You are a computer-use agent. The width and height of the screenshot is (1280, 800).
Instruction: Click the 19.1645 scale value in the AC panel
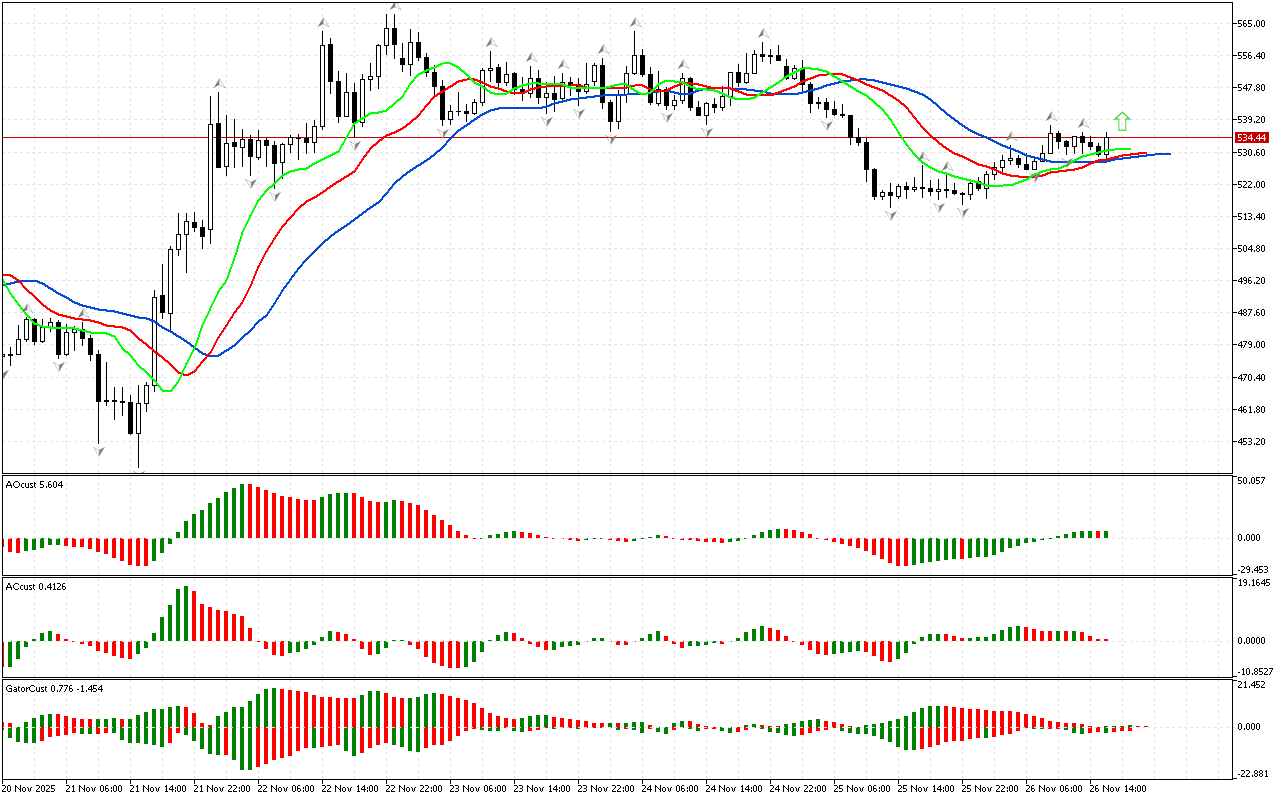[1254, 583]
